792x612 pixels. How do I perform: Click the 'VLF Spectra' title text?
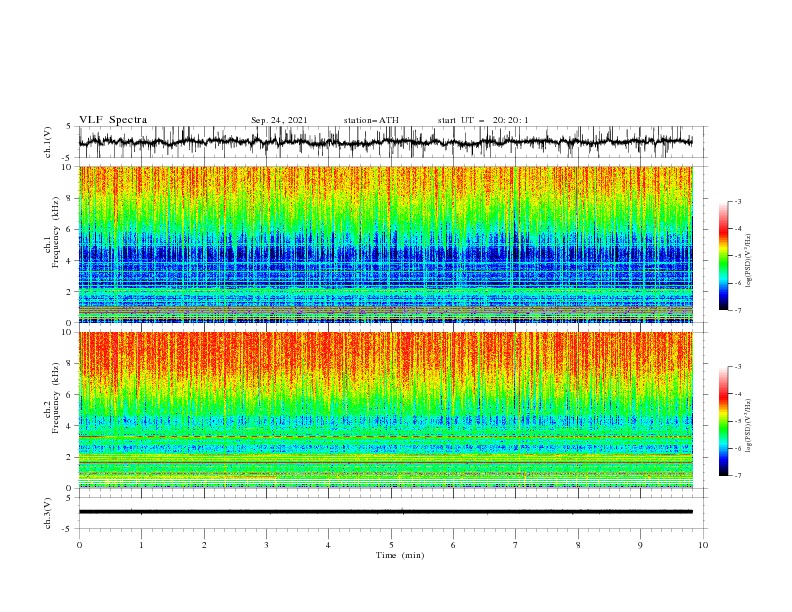(x=113, y=120)
